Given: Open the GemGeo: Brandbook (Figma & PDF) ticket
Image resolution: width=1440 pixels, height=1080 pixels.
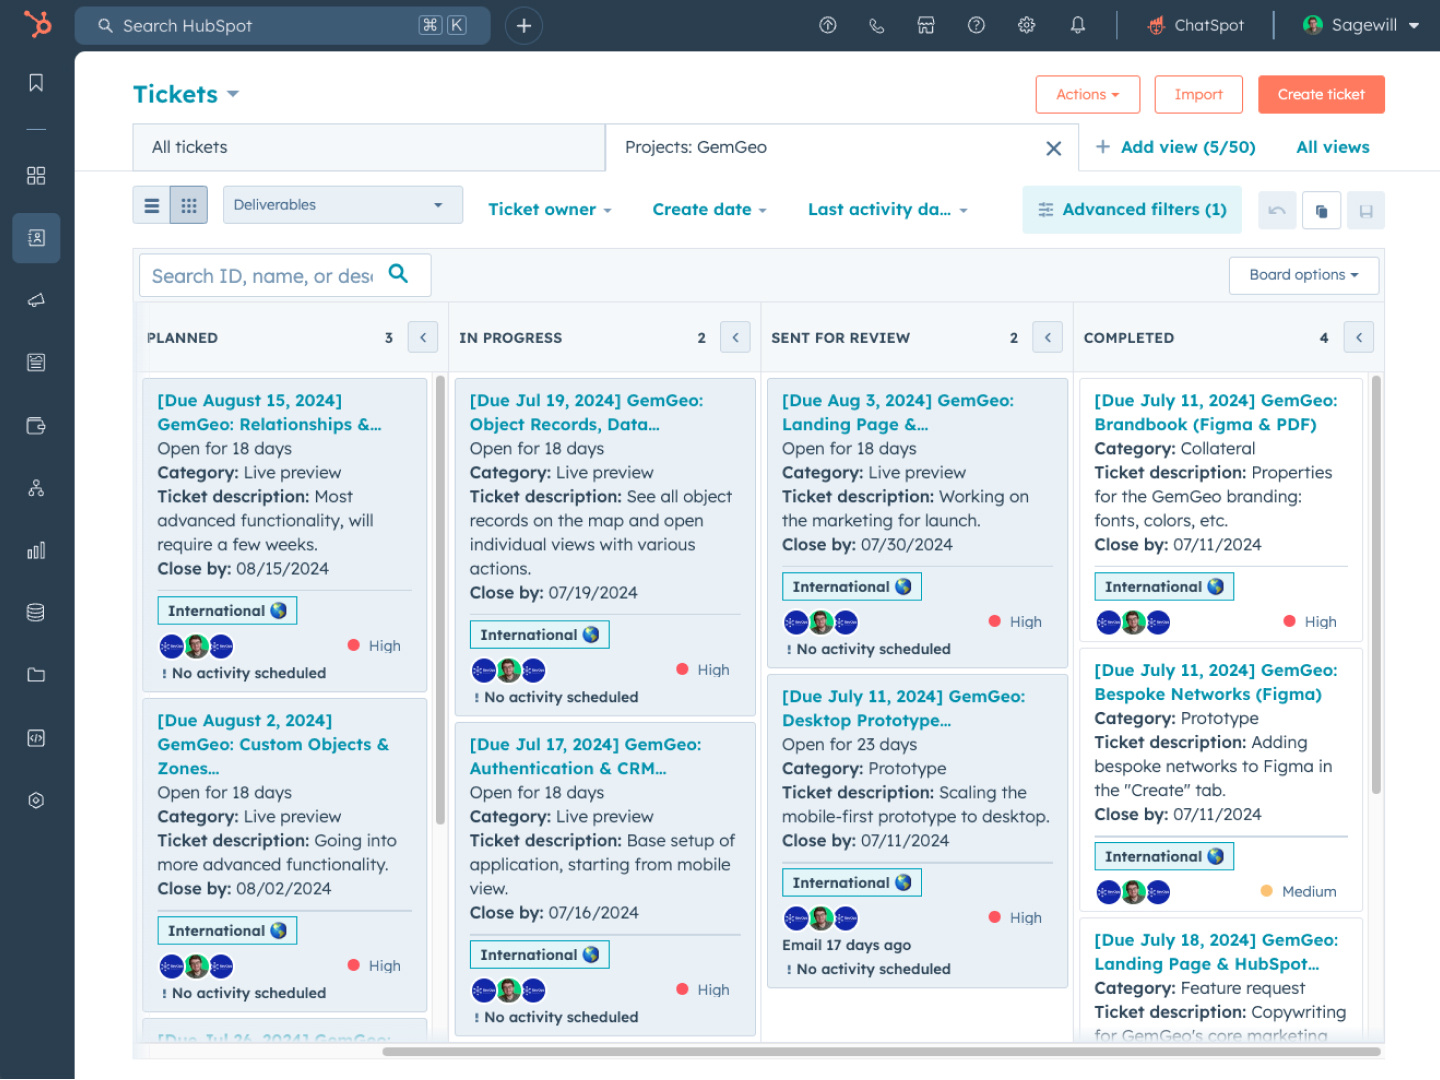Looking at the screenshot, I should tap(1215, 412).
